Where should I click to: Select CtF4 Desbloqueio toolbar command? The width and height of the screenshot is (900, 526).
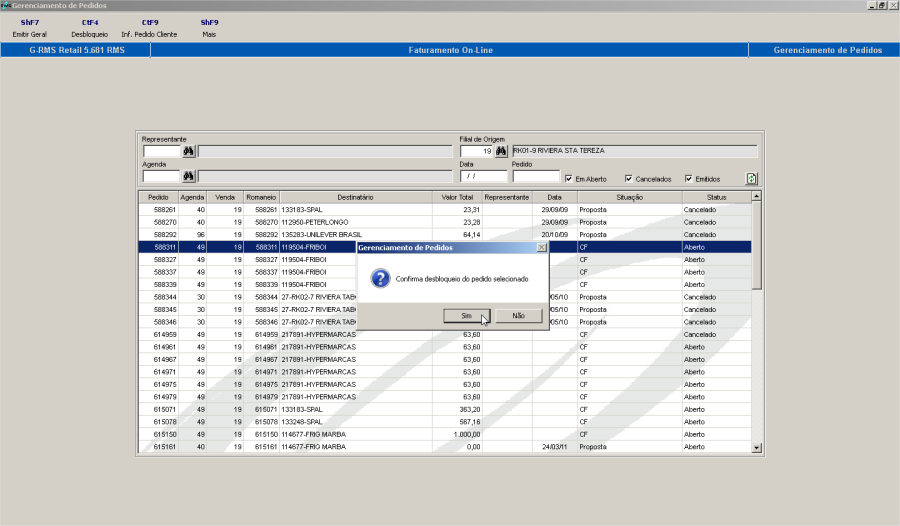[x=90, y=28]
